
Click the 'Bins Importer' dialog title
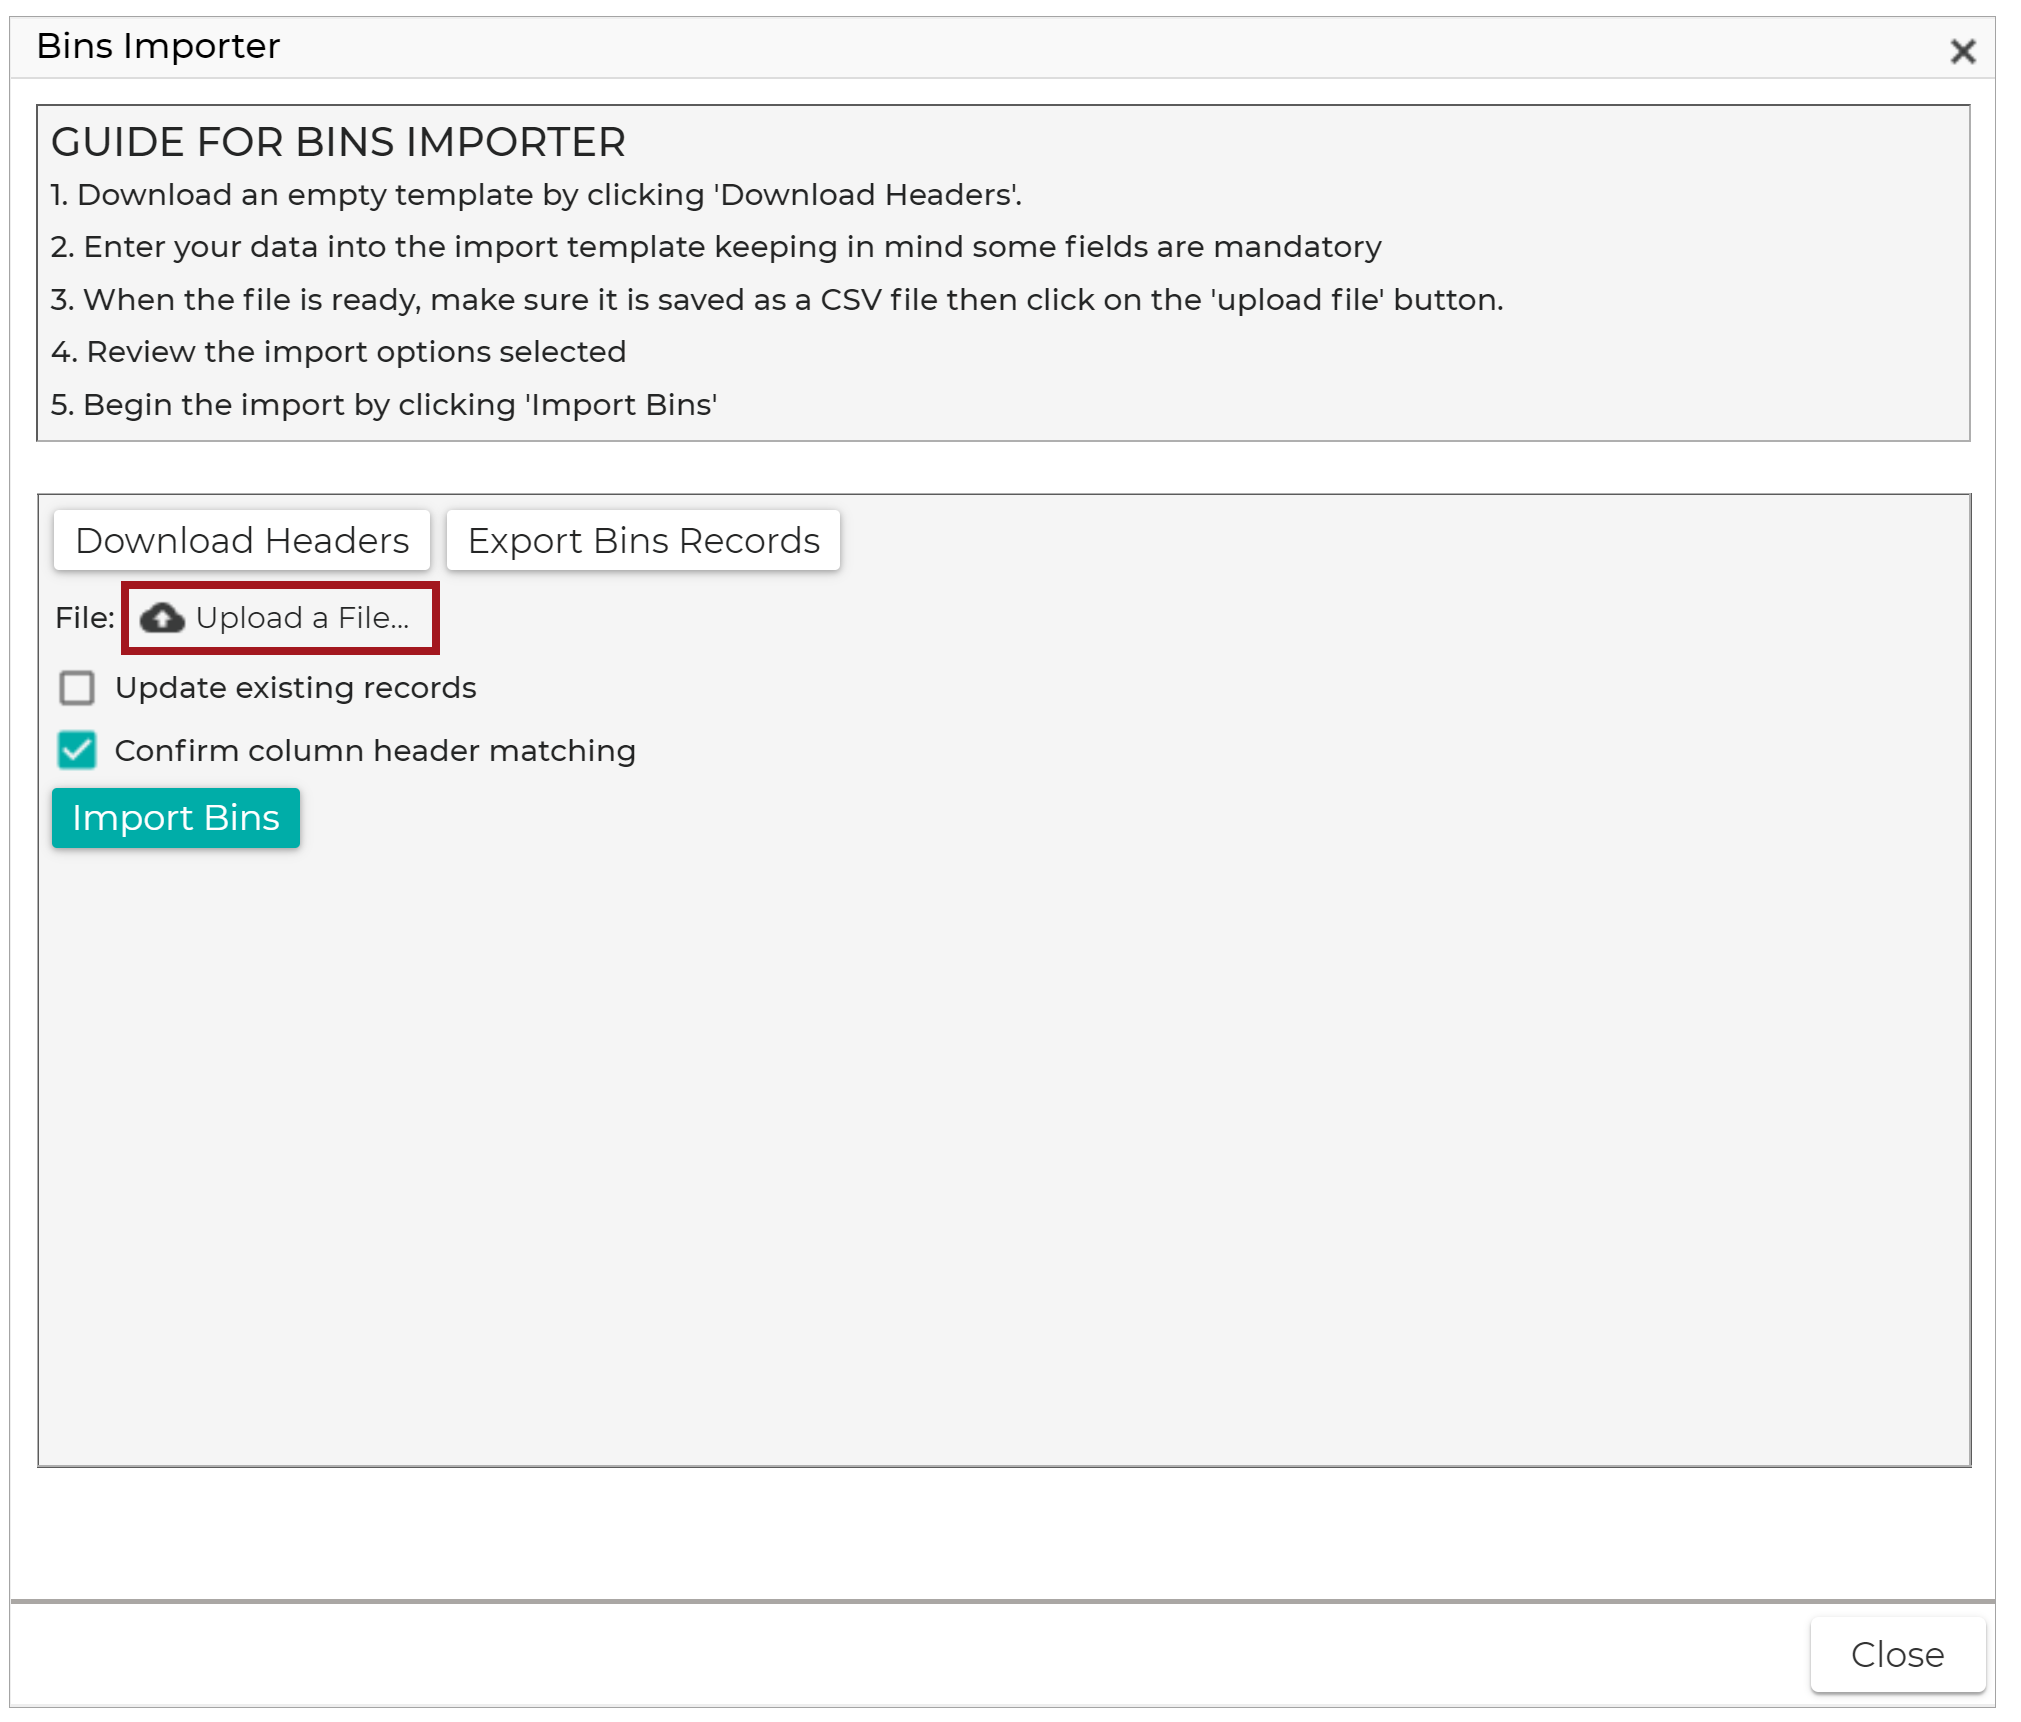(158, 46)
